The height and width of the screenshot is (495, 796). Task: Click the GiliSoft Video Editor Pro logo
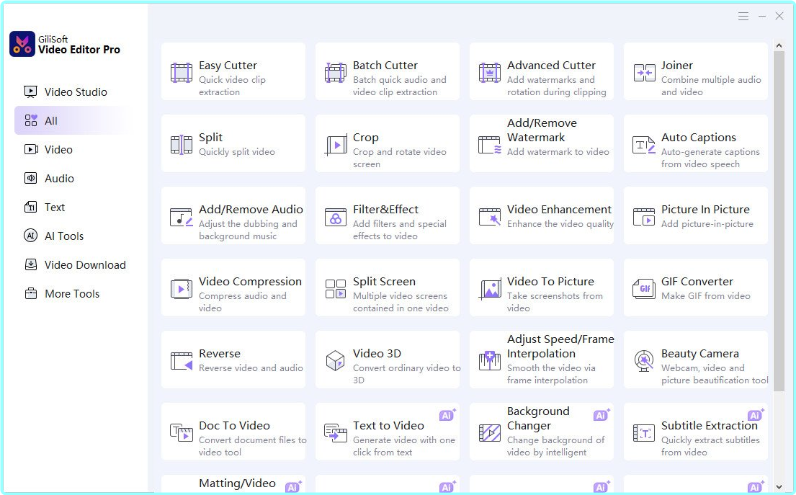point(22,44)
